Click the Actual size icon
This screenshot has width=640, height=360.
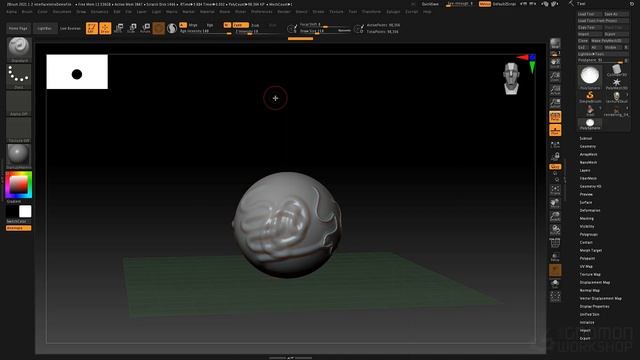pos(555,90)
